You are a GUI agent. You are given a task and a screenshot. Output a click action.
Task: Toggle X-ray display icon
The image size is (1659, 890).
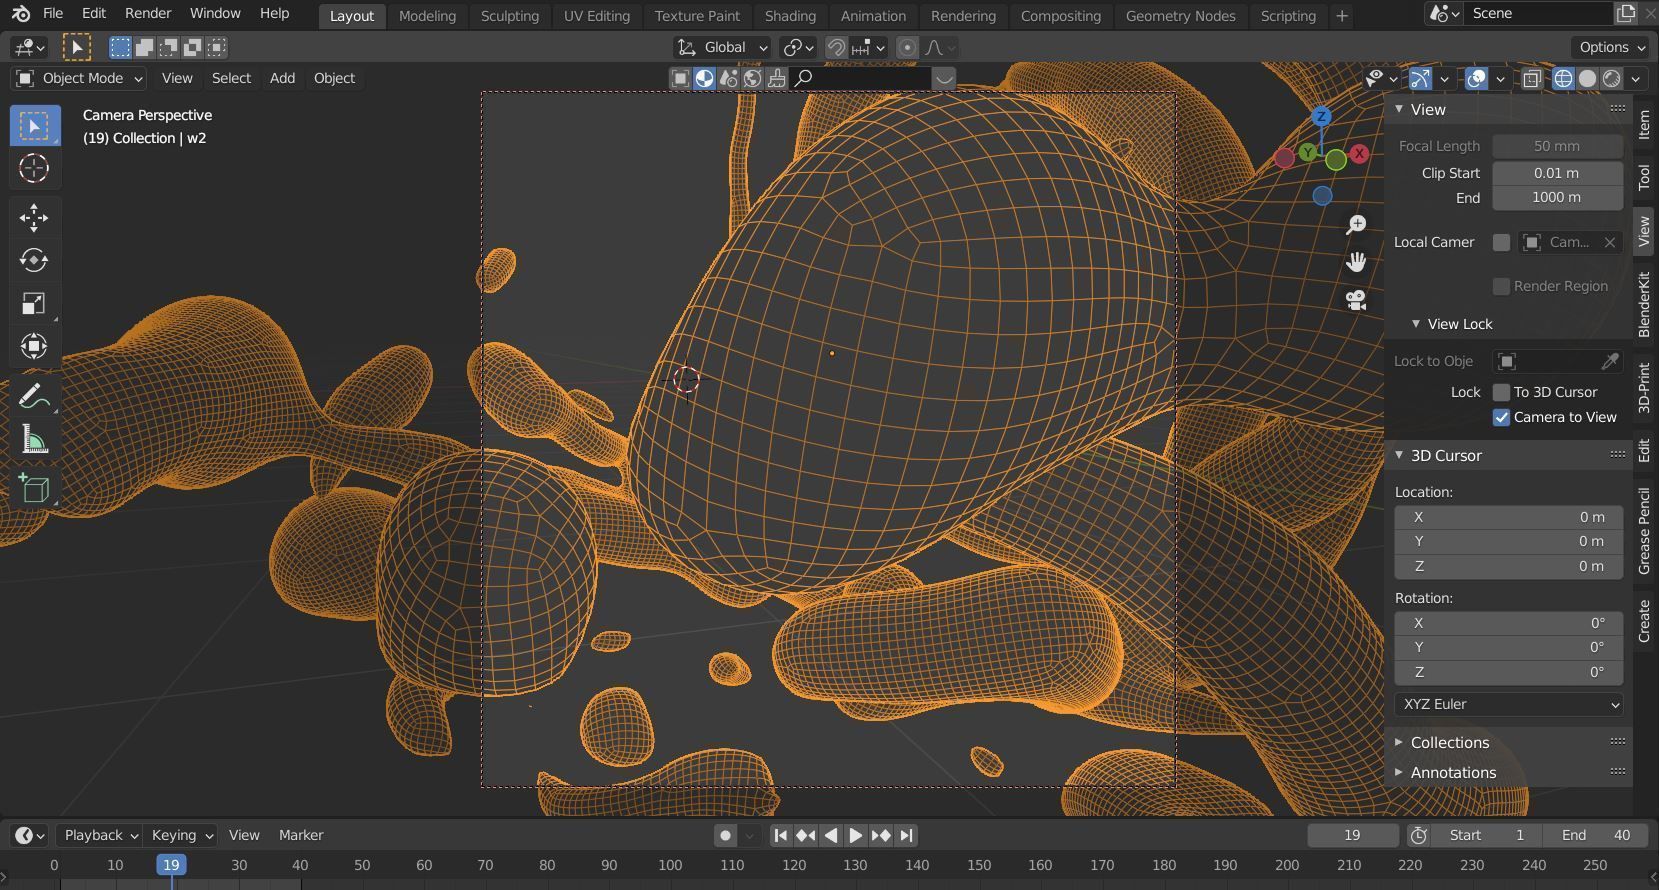pyautogui.click(x=1531, y=79)
